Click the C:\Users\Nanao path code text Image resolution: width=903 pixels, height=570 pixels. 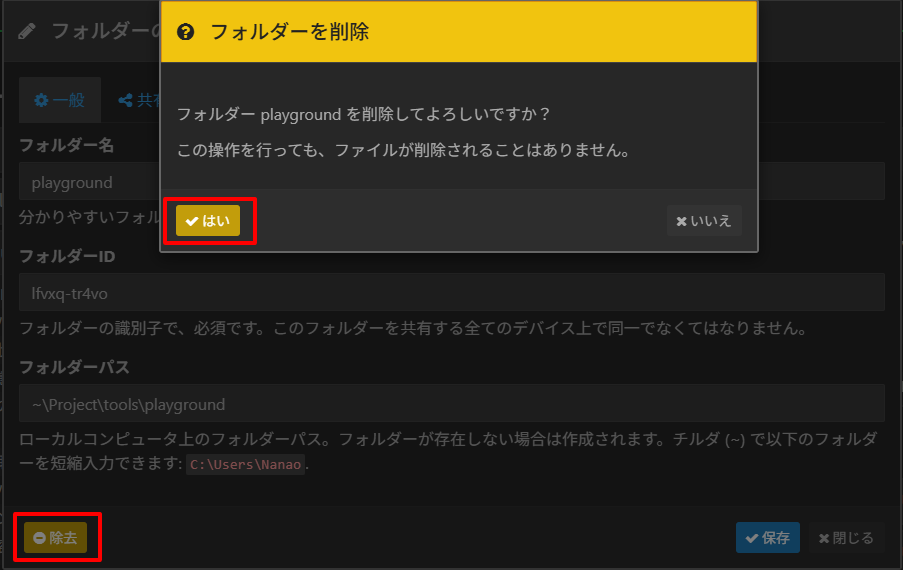click(x=245, y=465)
